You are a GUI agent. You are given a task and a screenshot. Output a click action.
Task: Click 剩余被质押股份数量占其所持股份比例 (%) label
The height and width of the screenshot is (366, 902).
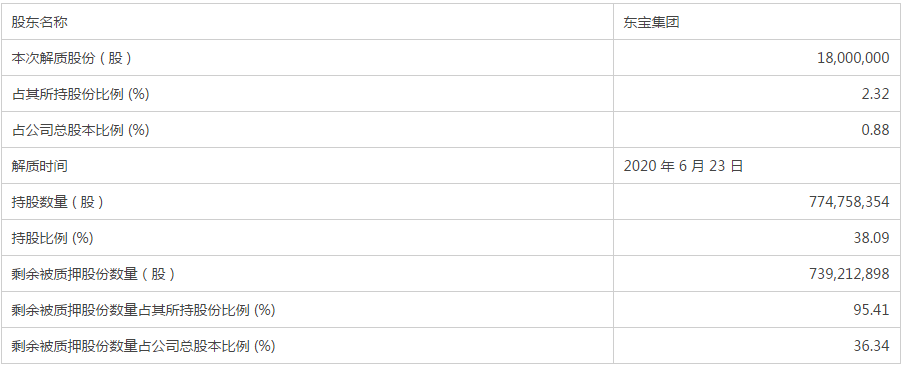coord(143,310)
